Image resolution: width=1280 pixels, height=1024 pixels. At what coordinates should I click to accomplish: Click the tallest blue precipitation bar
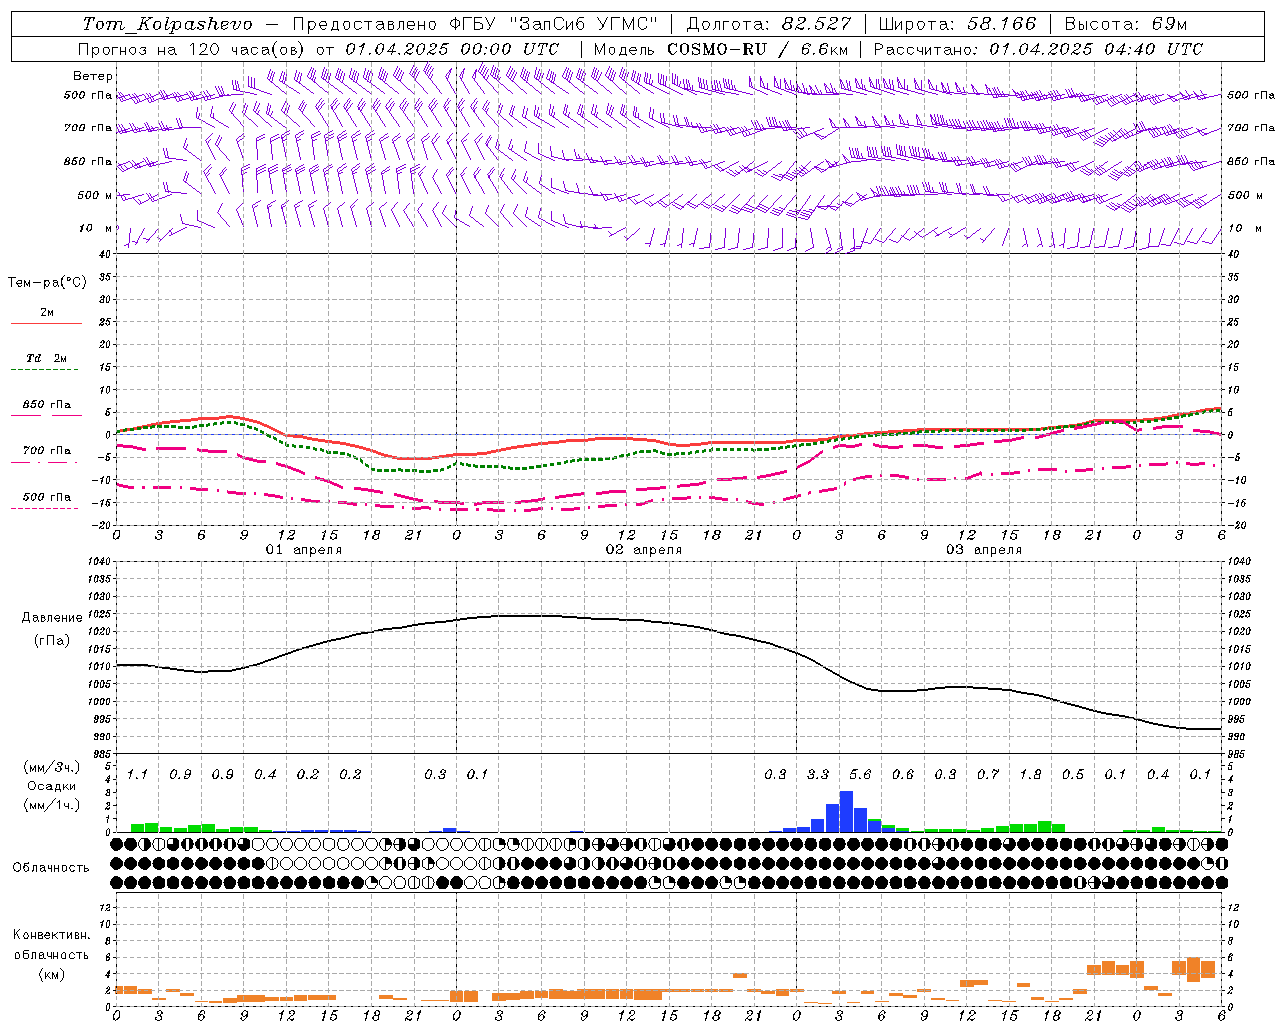coord(846,811)
